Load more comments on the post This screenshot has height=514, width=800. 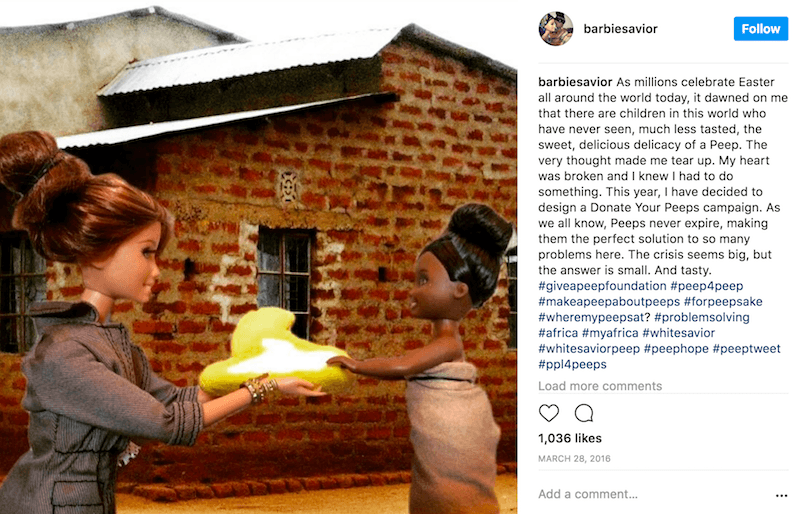(600, 386)
